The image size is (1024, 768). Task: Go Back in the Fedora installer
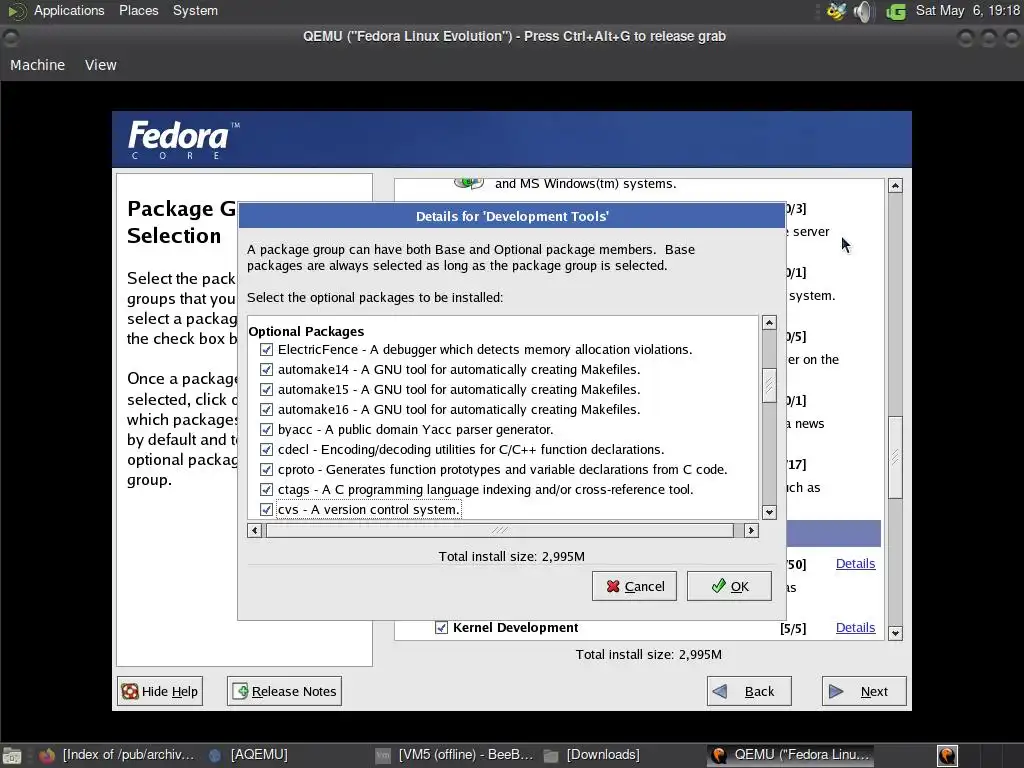point(749,691)
